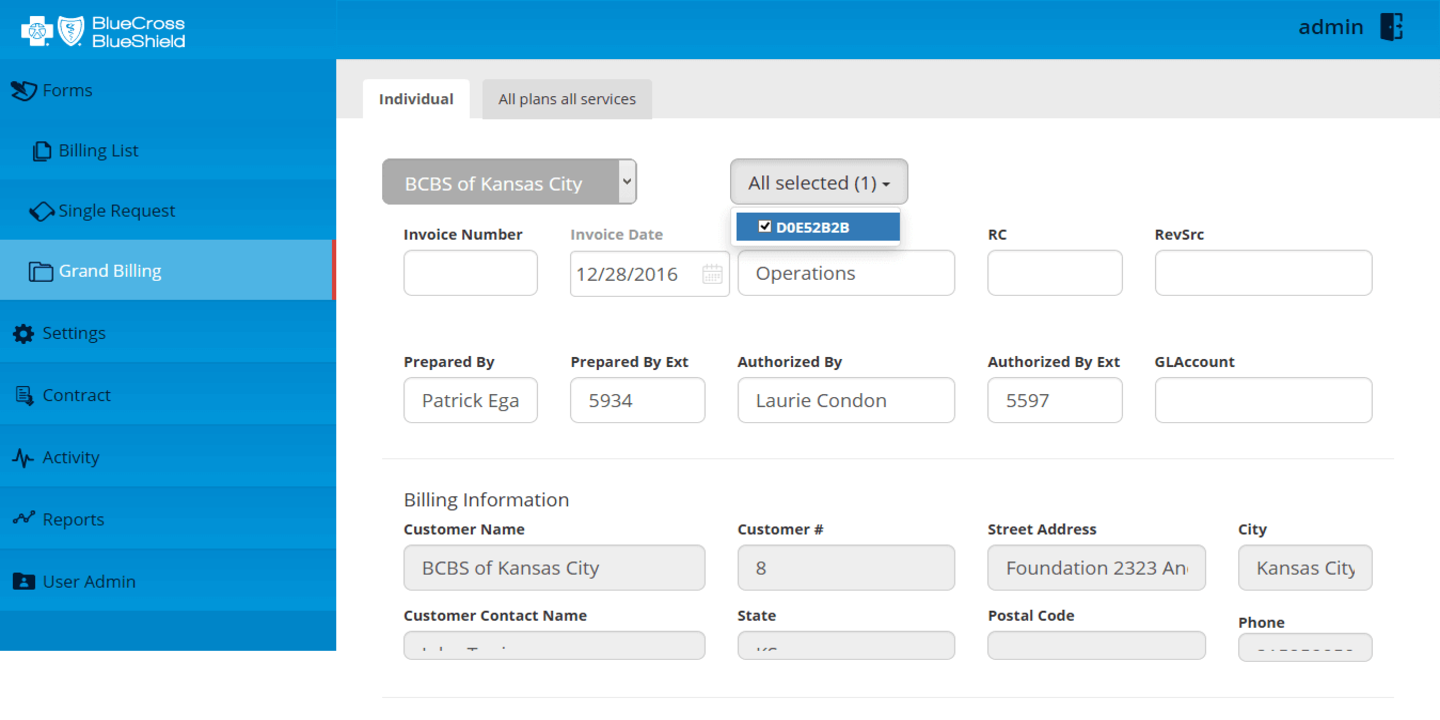Image resolution: width=1440 pixels, height=720 pixels.
Task: Click the Prepared By field
Action: coord(470,400)
